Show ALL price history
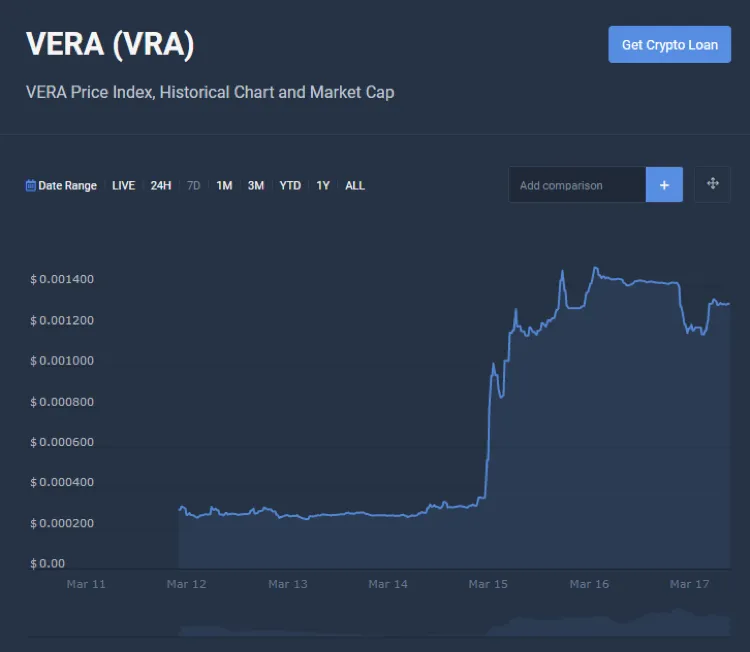 pyautogui.click(x=355, y=186)
